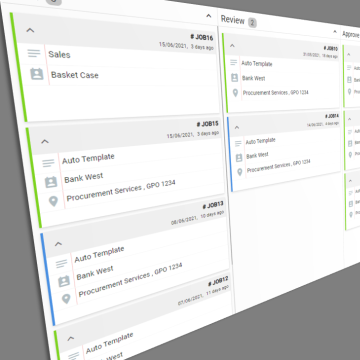Click the contact icon in JOB15 card
Viewport: 360px width, 360px height.
tap(51, 182)
